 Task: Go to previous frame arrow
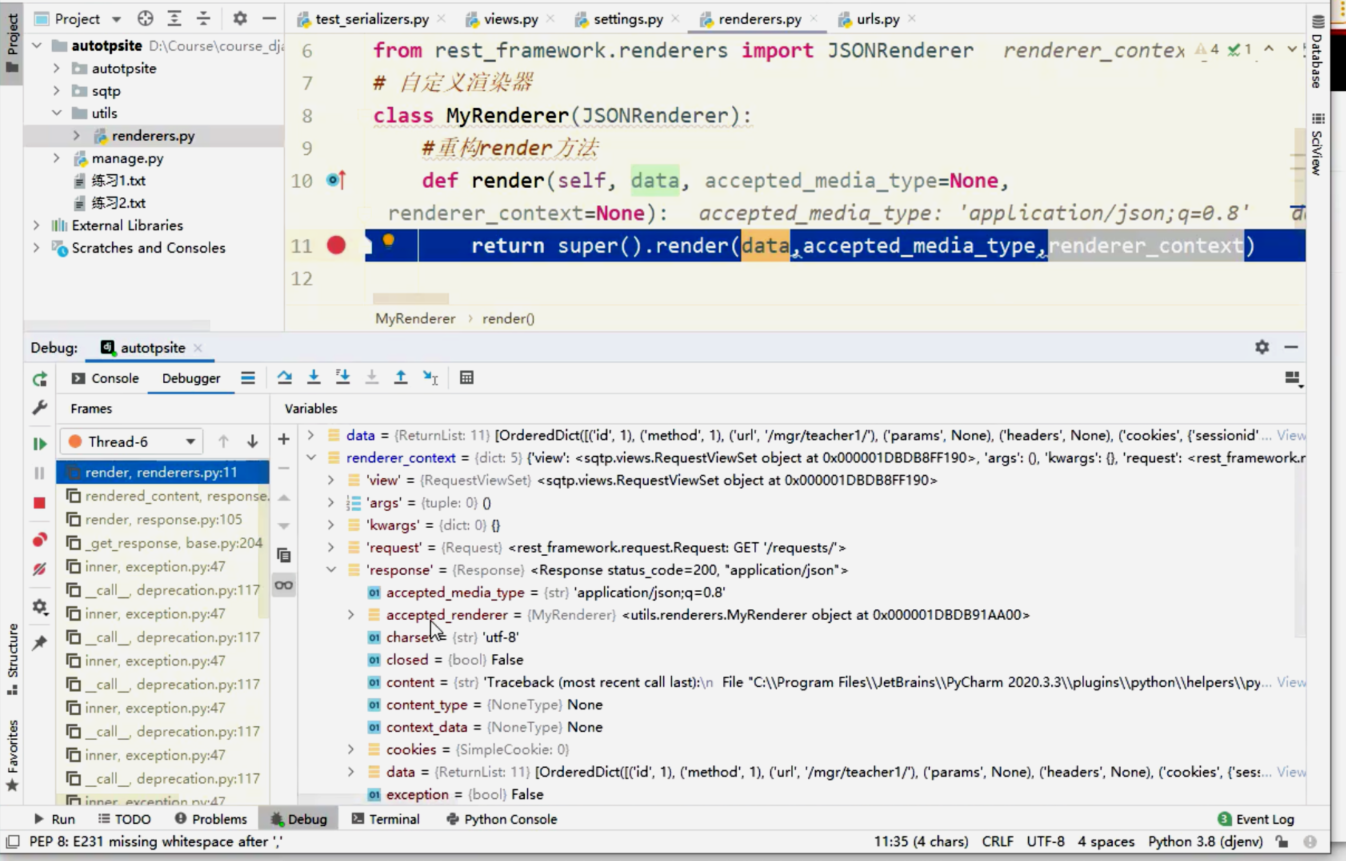[224, 441]
